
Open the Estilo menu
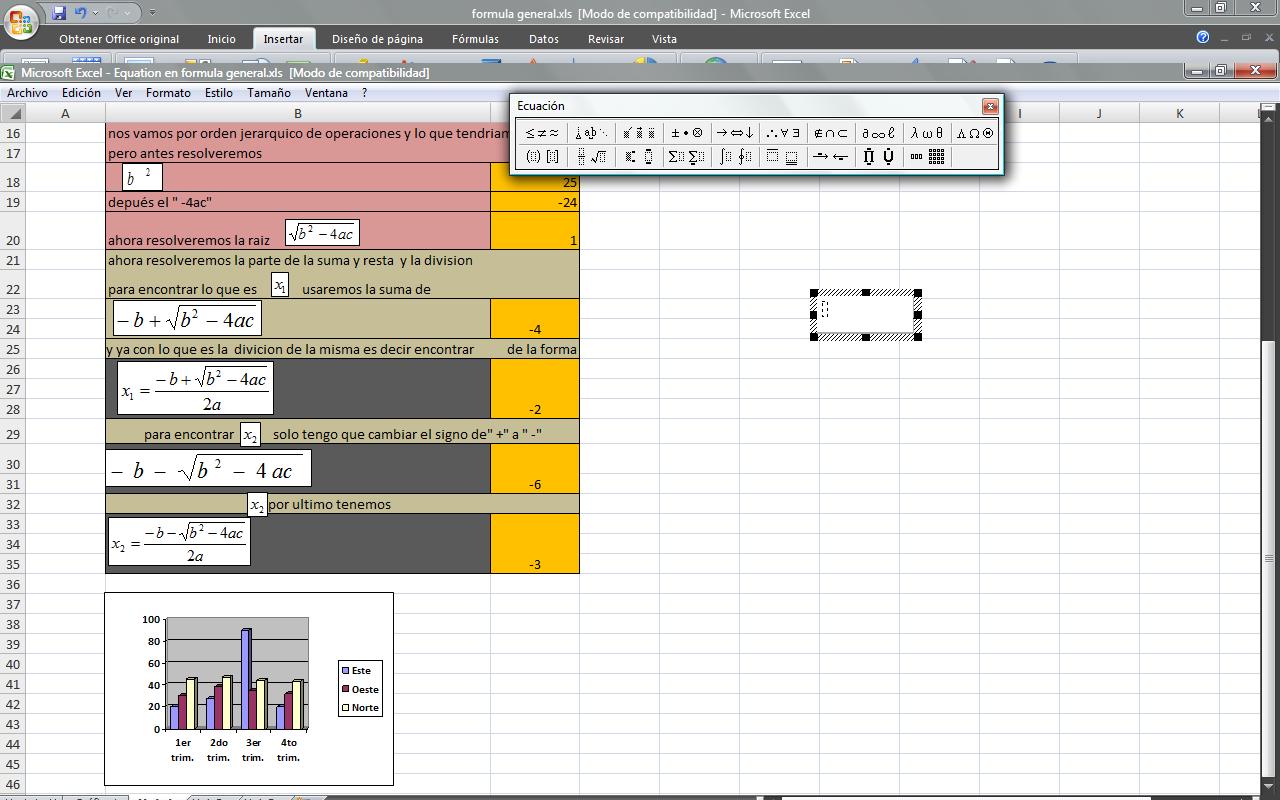click(x=218, y=93)
